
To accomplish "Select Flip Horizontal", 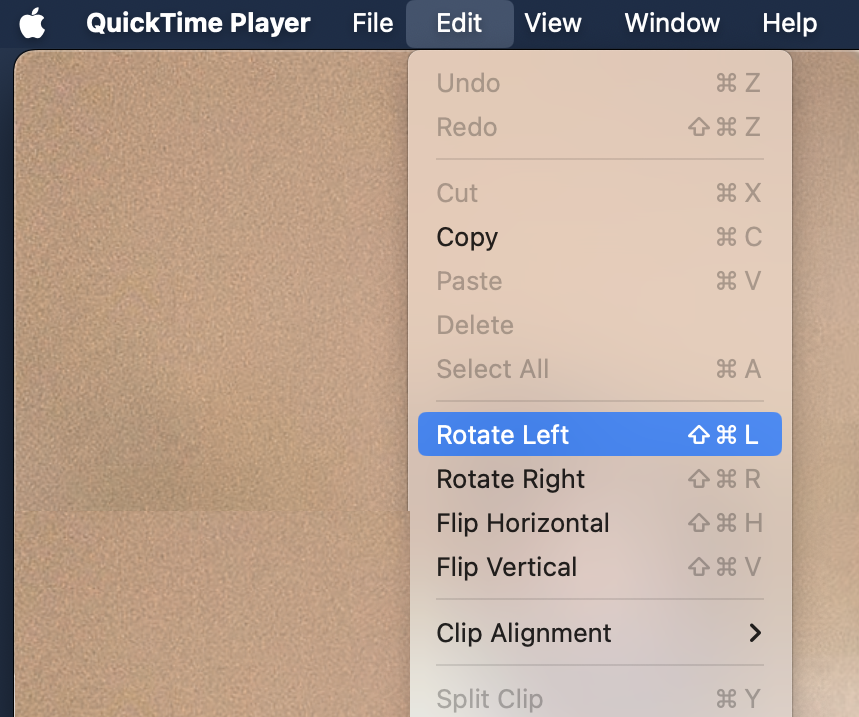I will coord(522,523).
